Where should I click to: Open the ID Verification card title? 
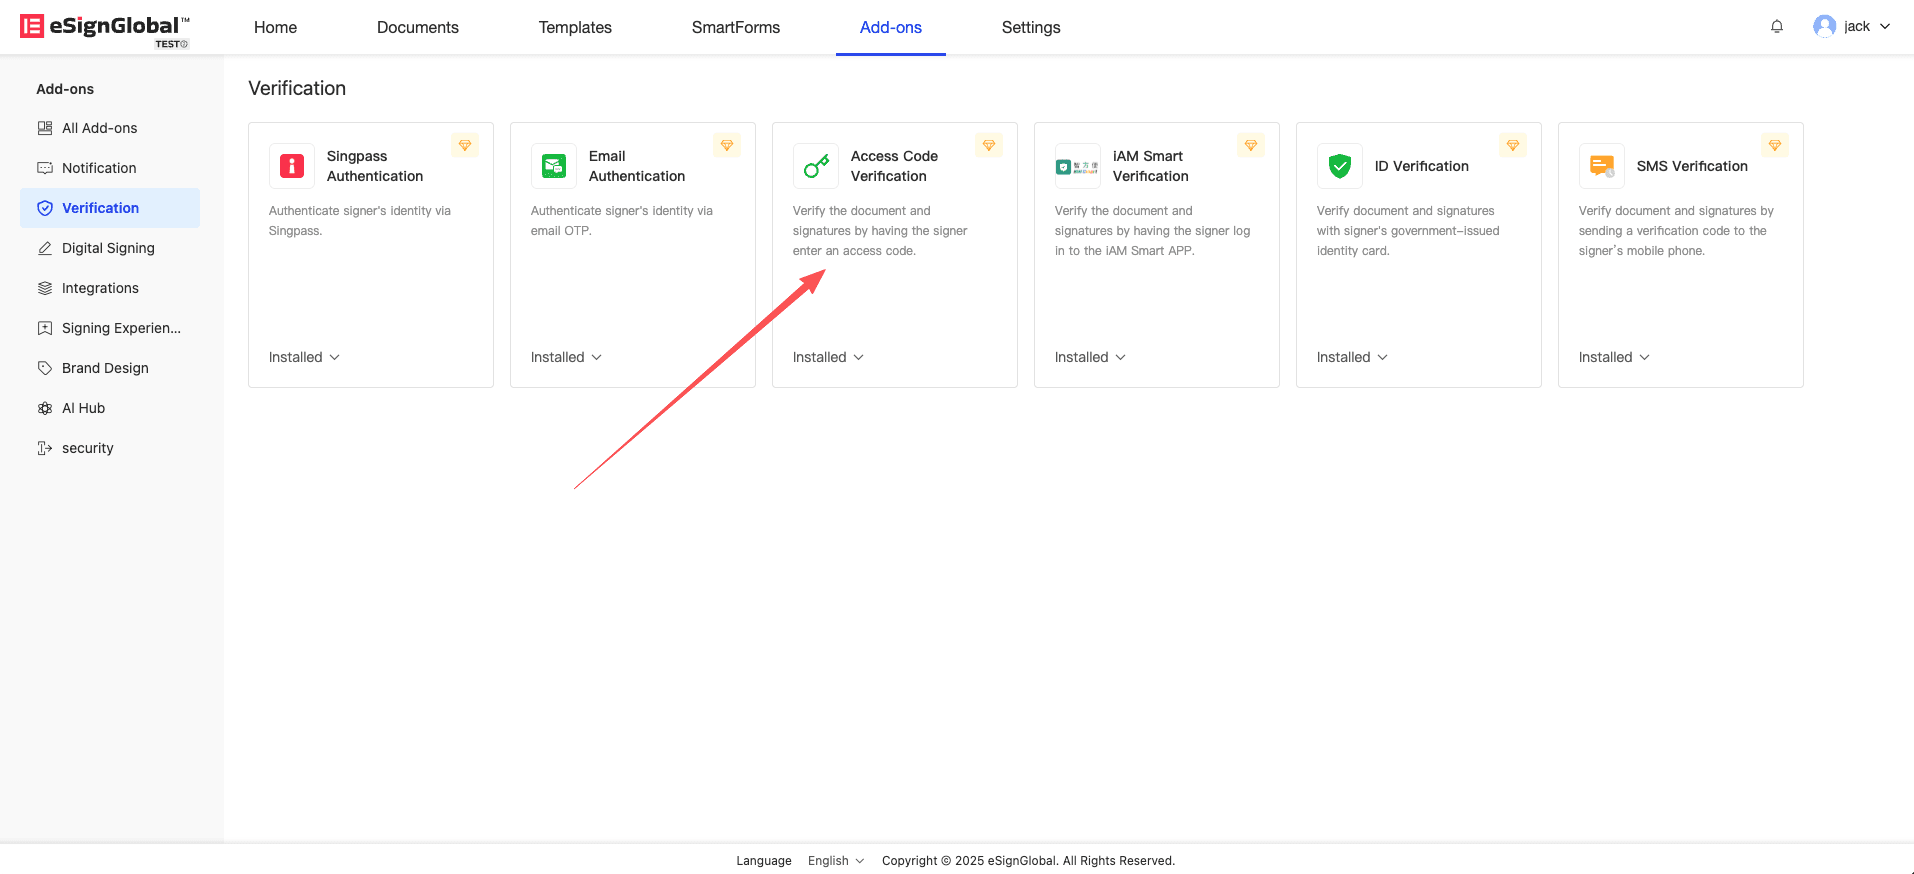point(1421,166)
